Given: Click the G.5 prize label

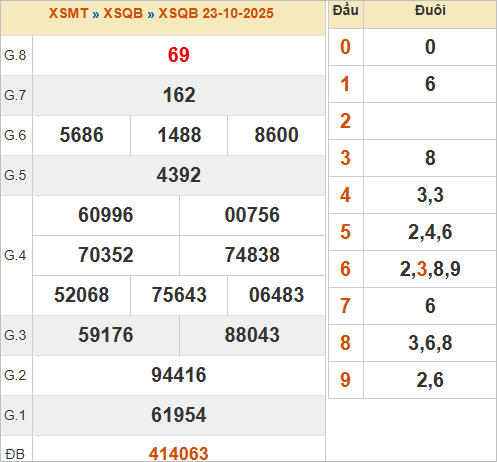Looking at the screenshot, I should [15, 175].
